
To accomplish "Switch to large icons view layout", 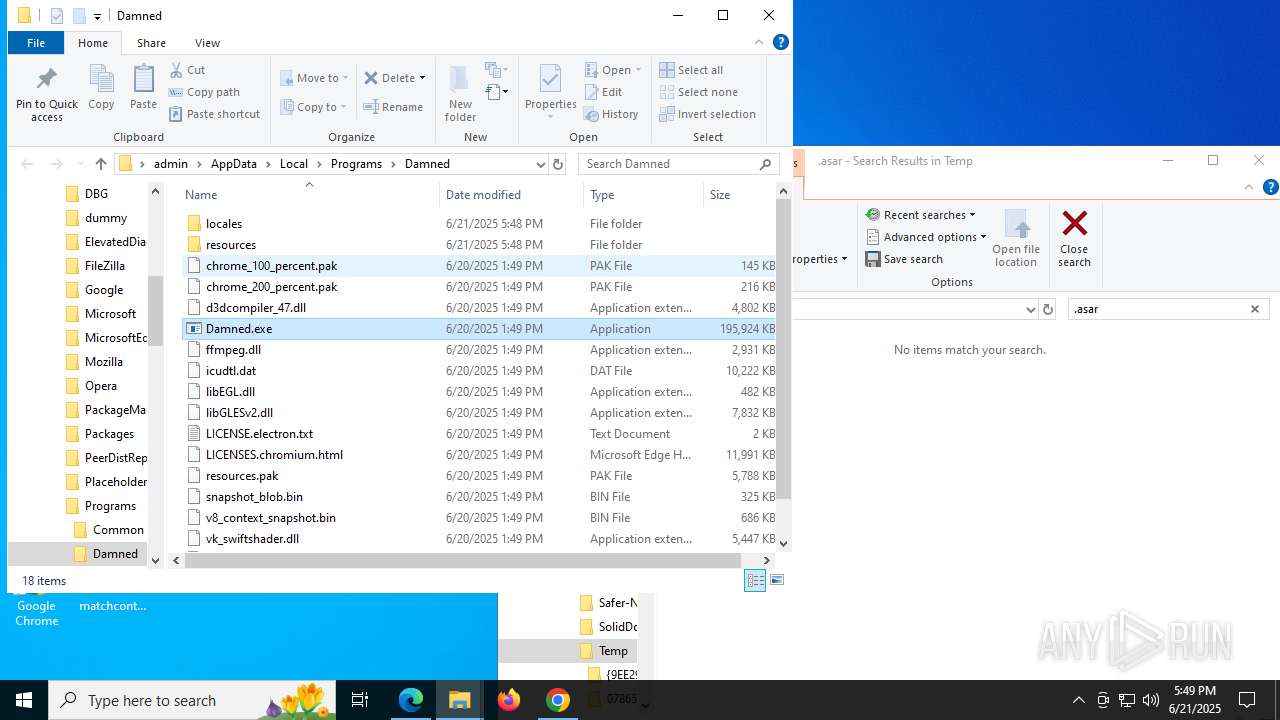I will pyautogui.click(x=777, y=580).
